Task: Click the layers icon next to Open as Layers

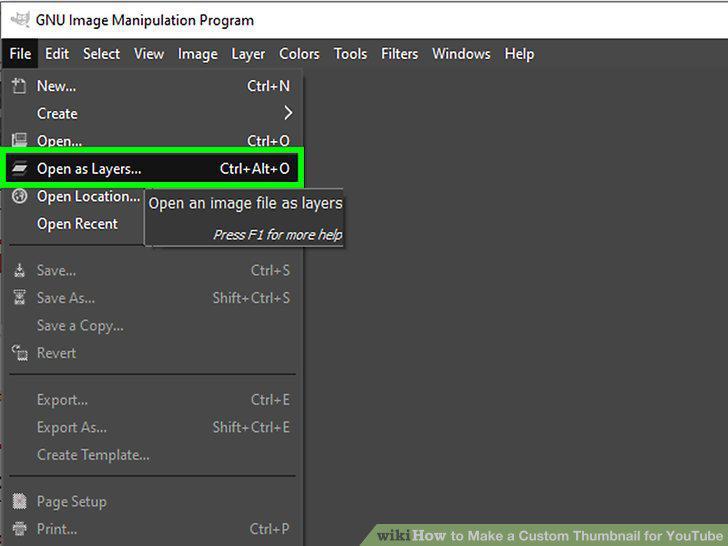Action: point(20,168)
